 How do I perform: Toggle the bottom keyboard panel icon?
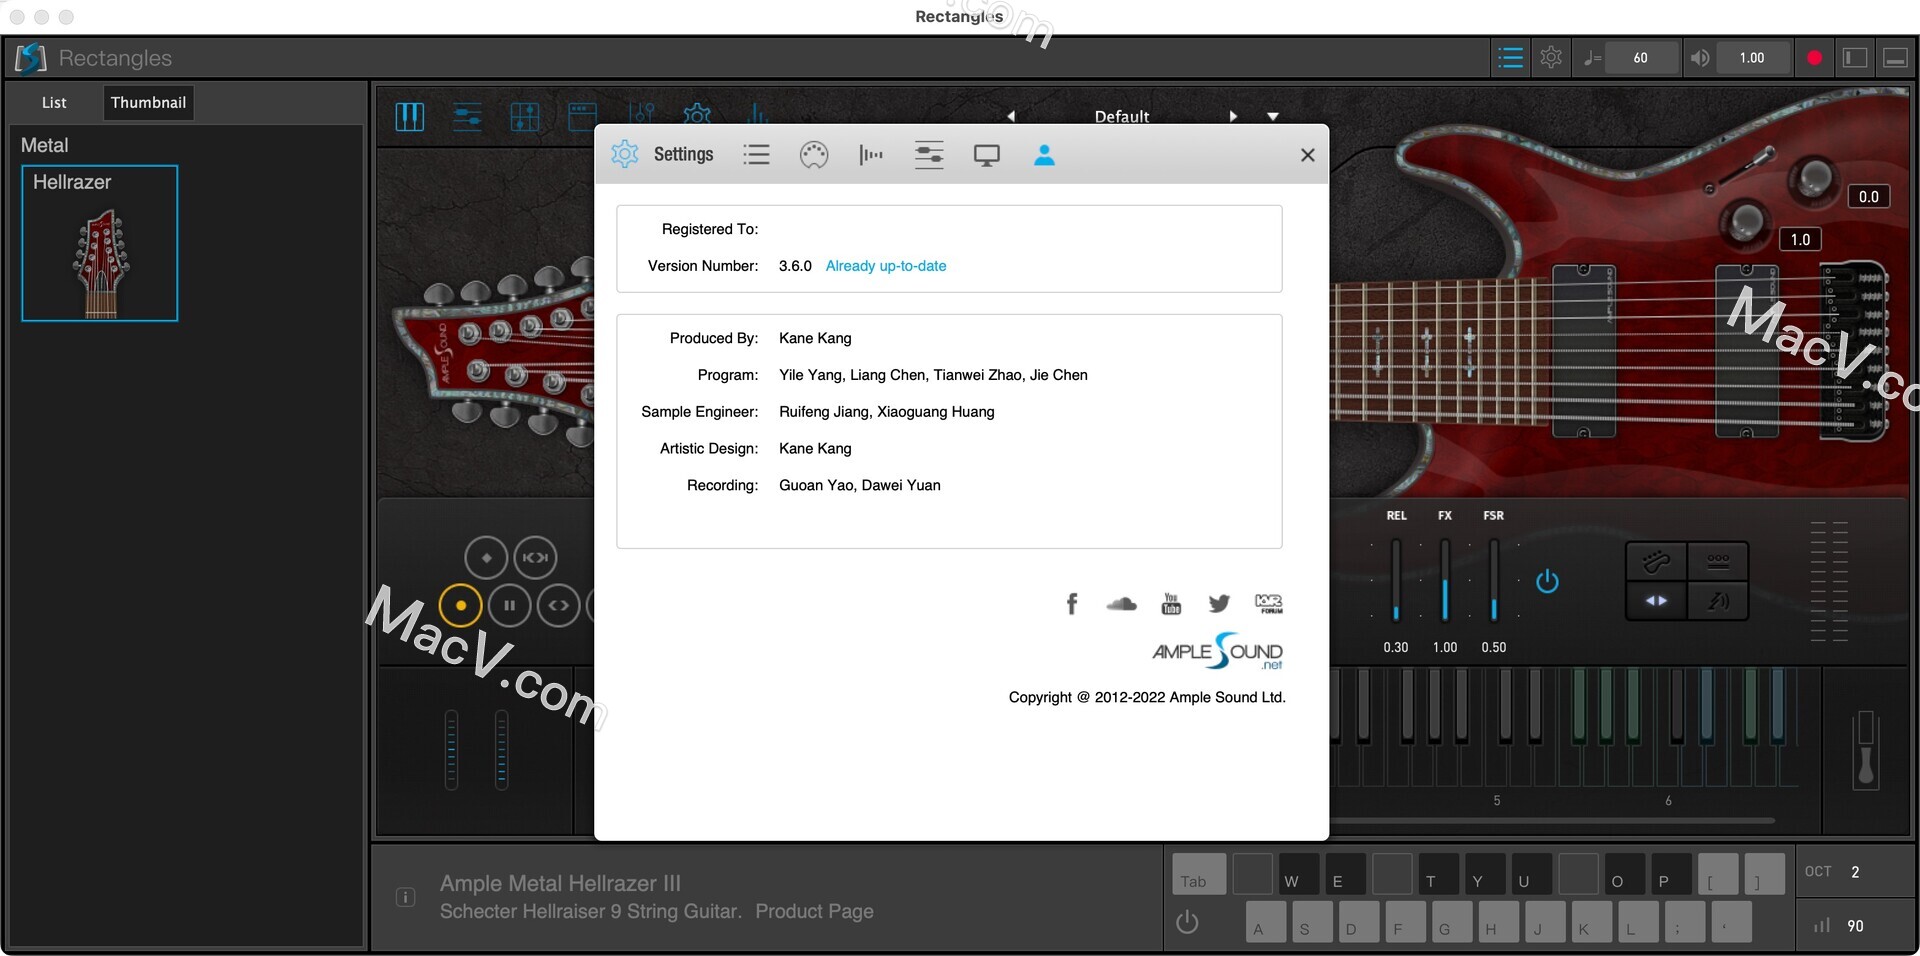pos(1895,58)
